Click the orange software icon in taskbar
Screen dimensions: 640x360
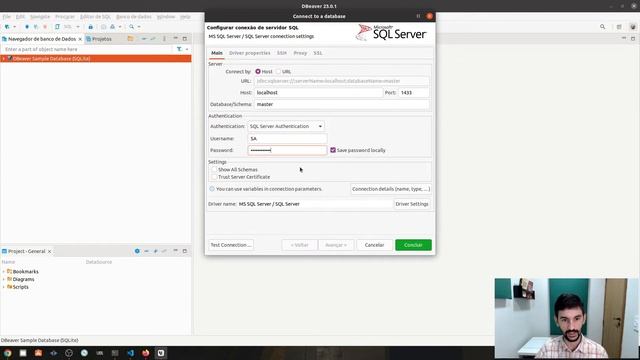click(38, 353)
